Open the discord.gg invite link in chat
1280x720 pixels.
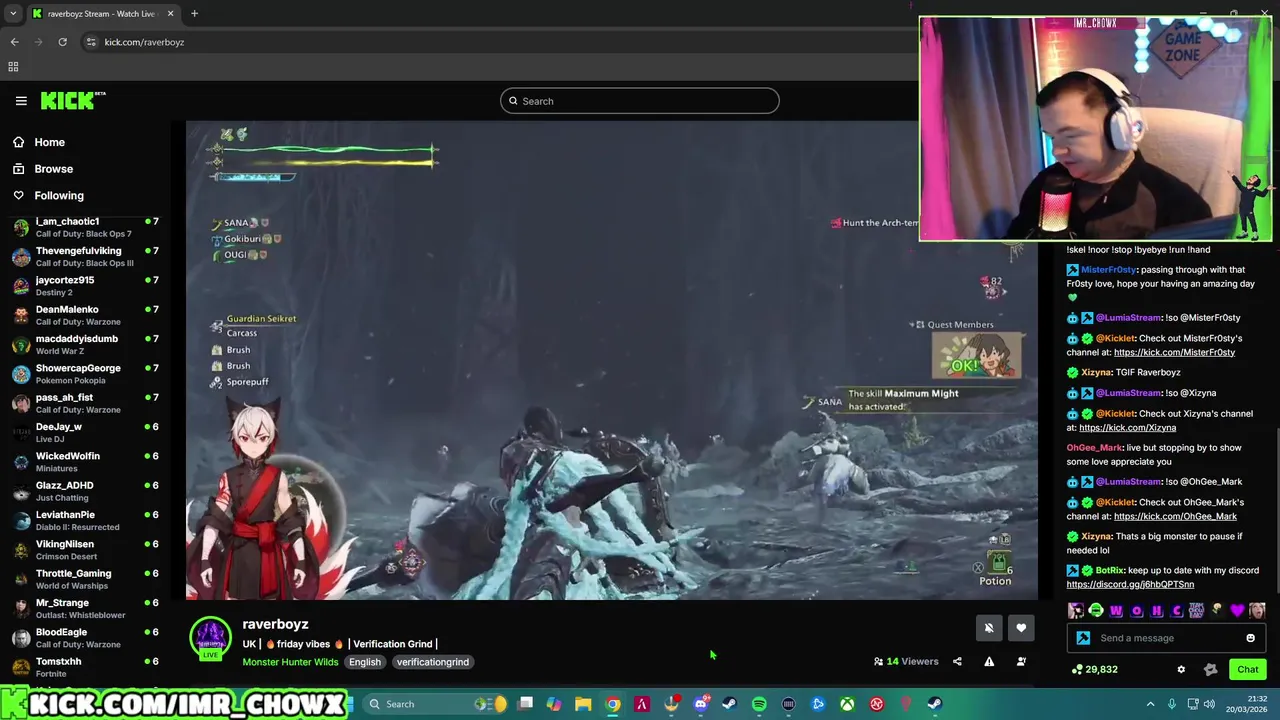coord(1130,585)
